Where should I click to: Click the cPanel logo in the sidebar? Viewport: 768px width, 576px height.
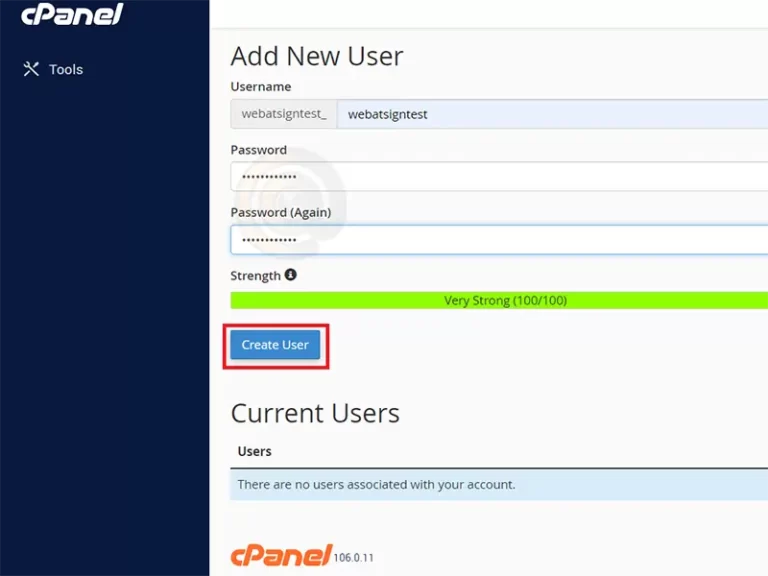[72, 14]
